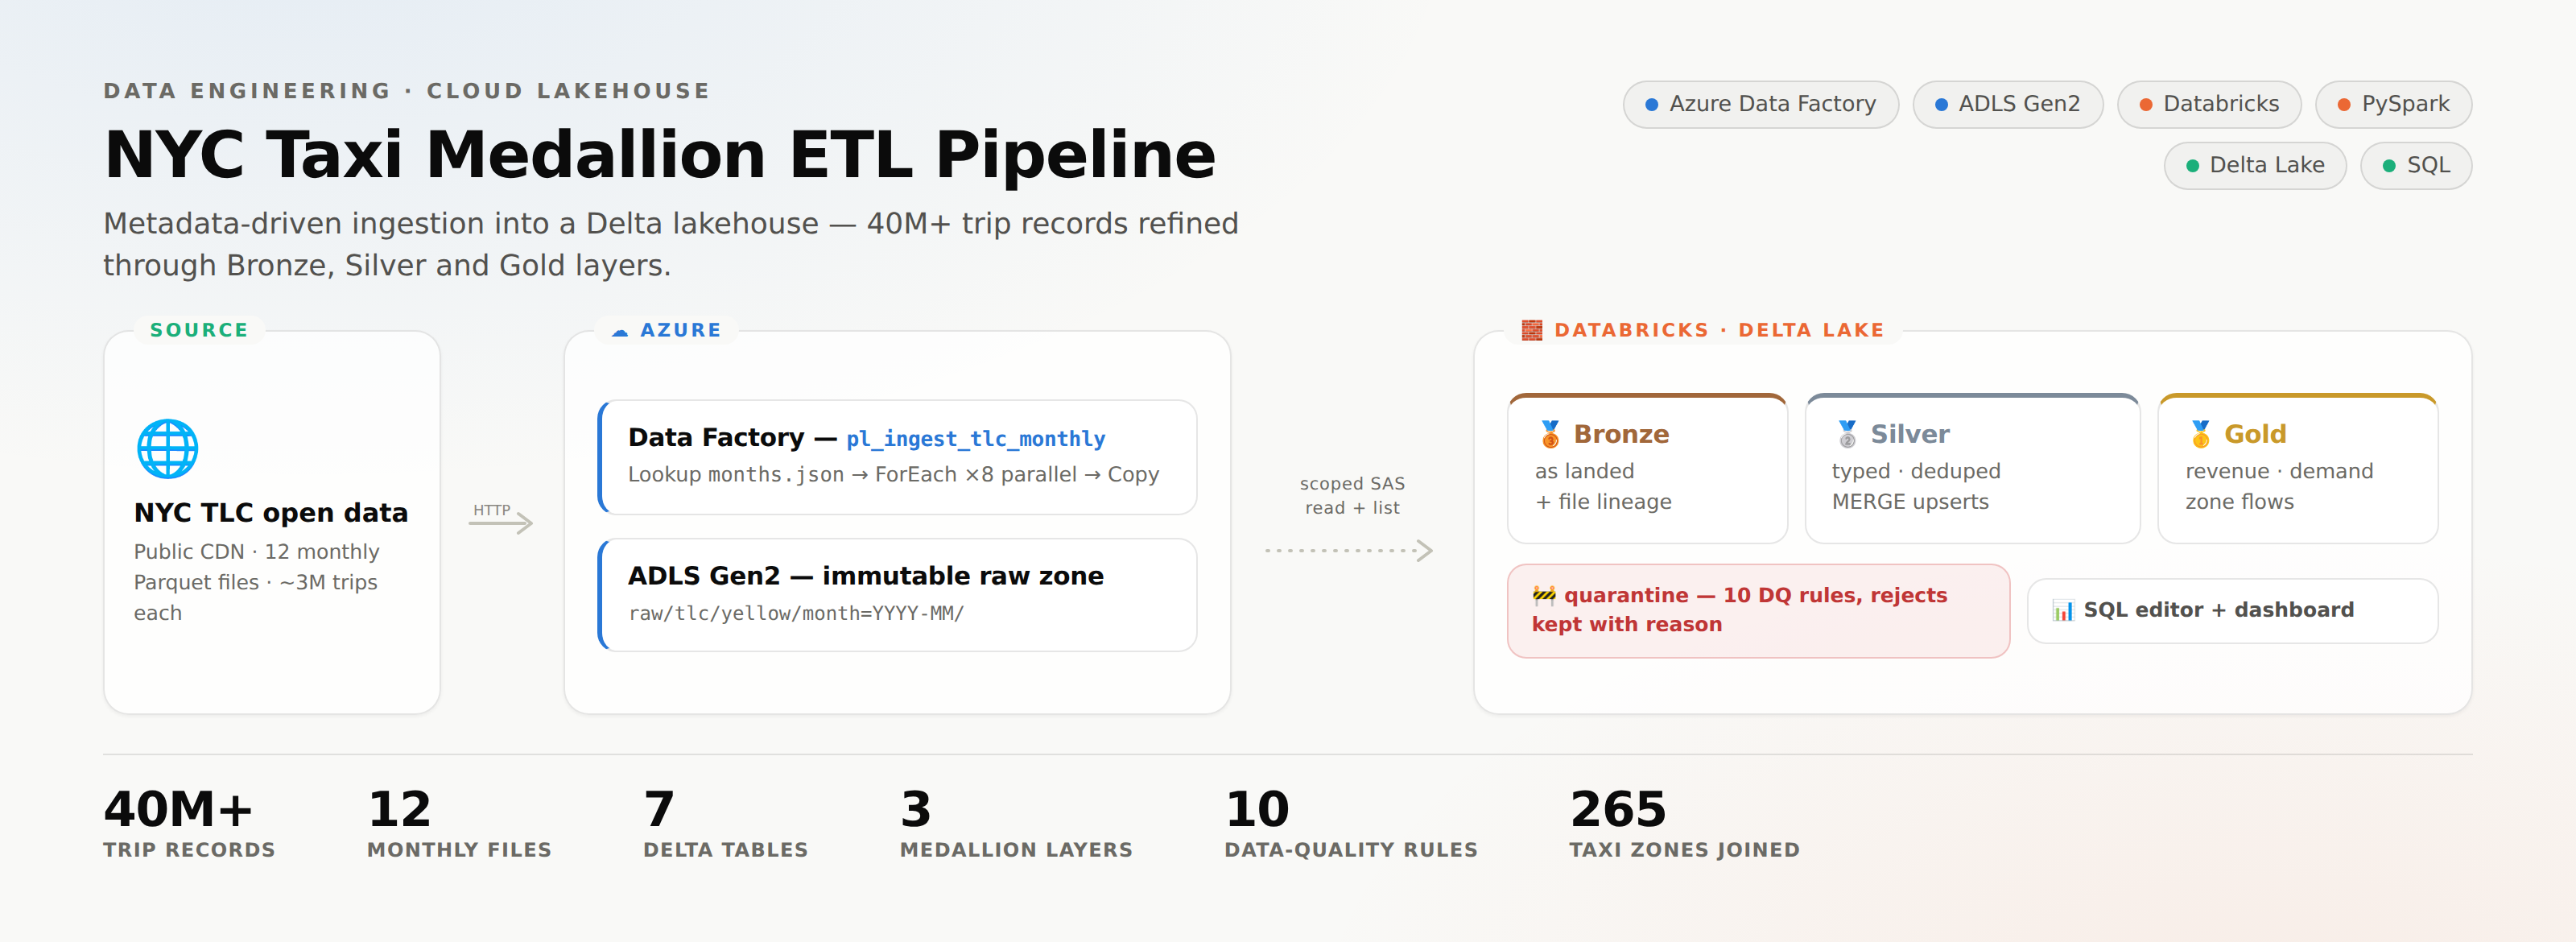Click the HTTP arrow after the Source card

click(x=501, y=523)
